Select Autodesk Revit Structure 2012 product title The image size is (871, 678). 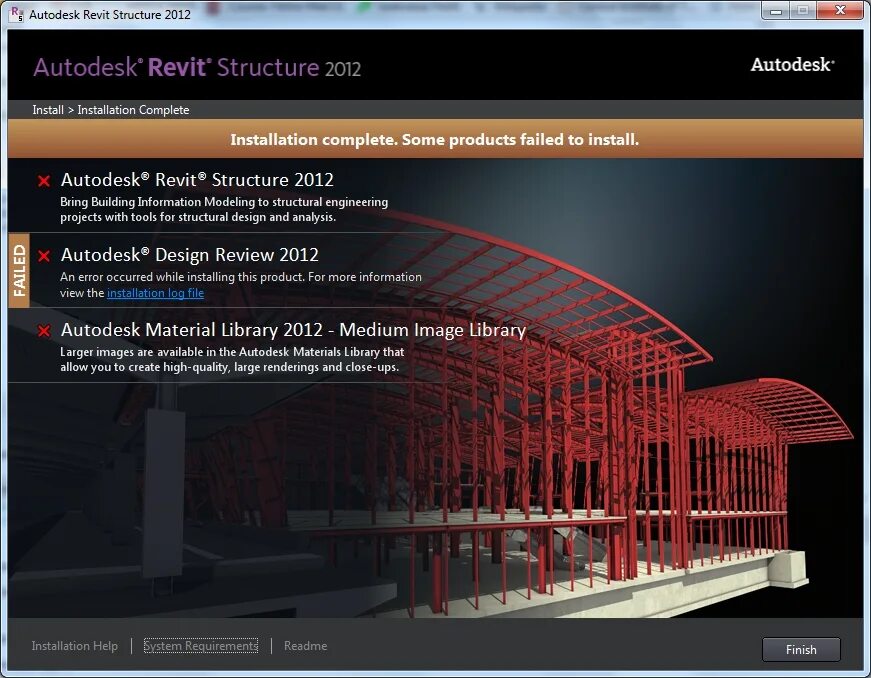click(x=197, y=179)
